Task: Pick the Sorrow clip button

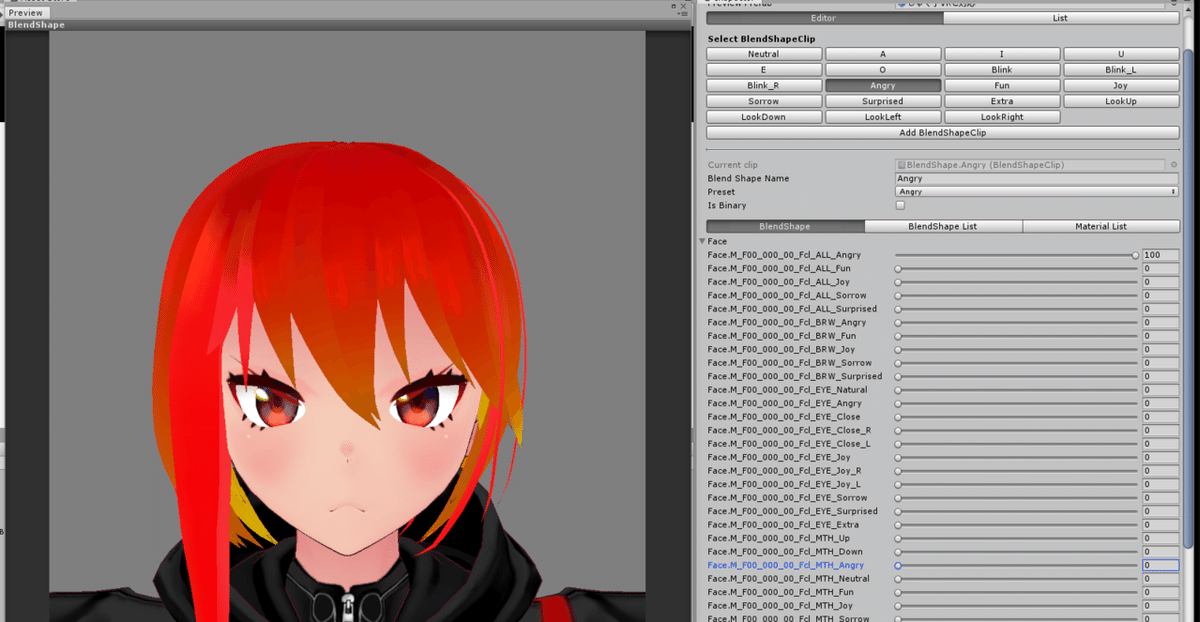Action: coord(764,101)
